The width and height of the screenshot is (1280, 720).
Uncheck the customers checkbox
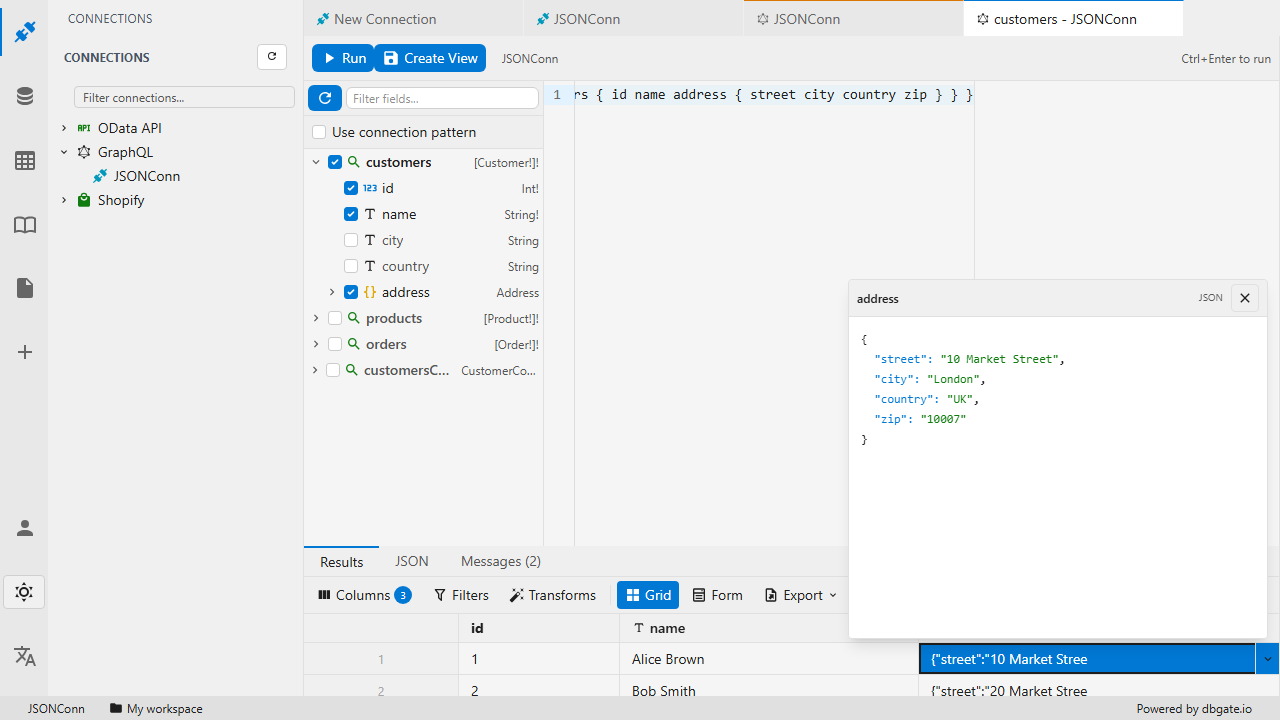[x=335, y=162]
